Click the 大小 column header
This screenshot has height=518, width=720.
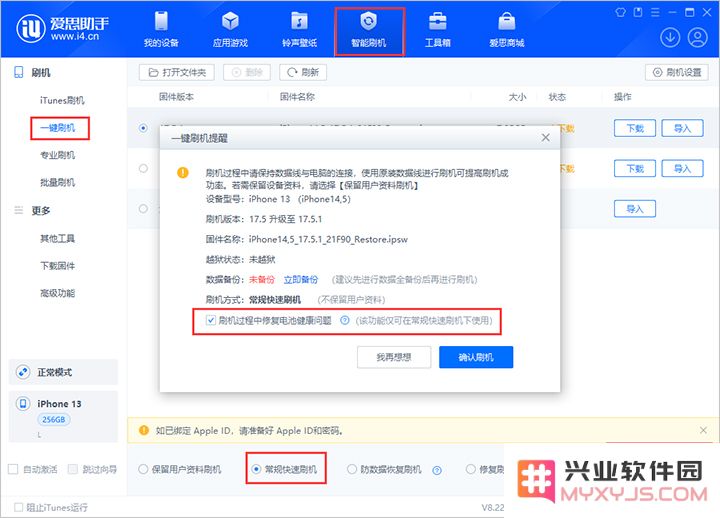(517, 97)
